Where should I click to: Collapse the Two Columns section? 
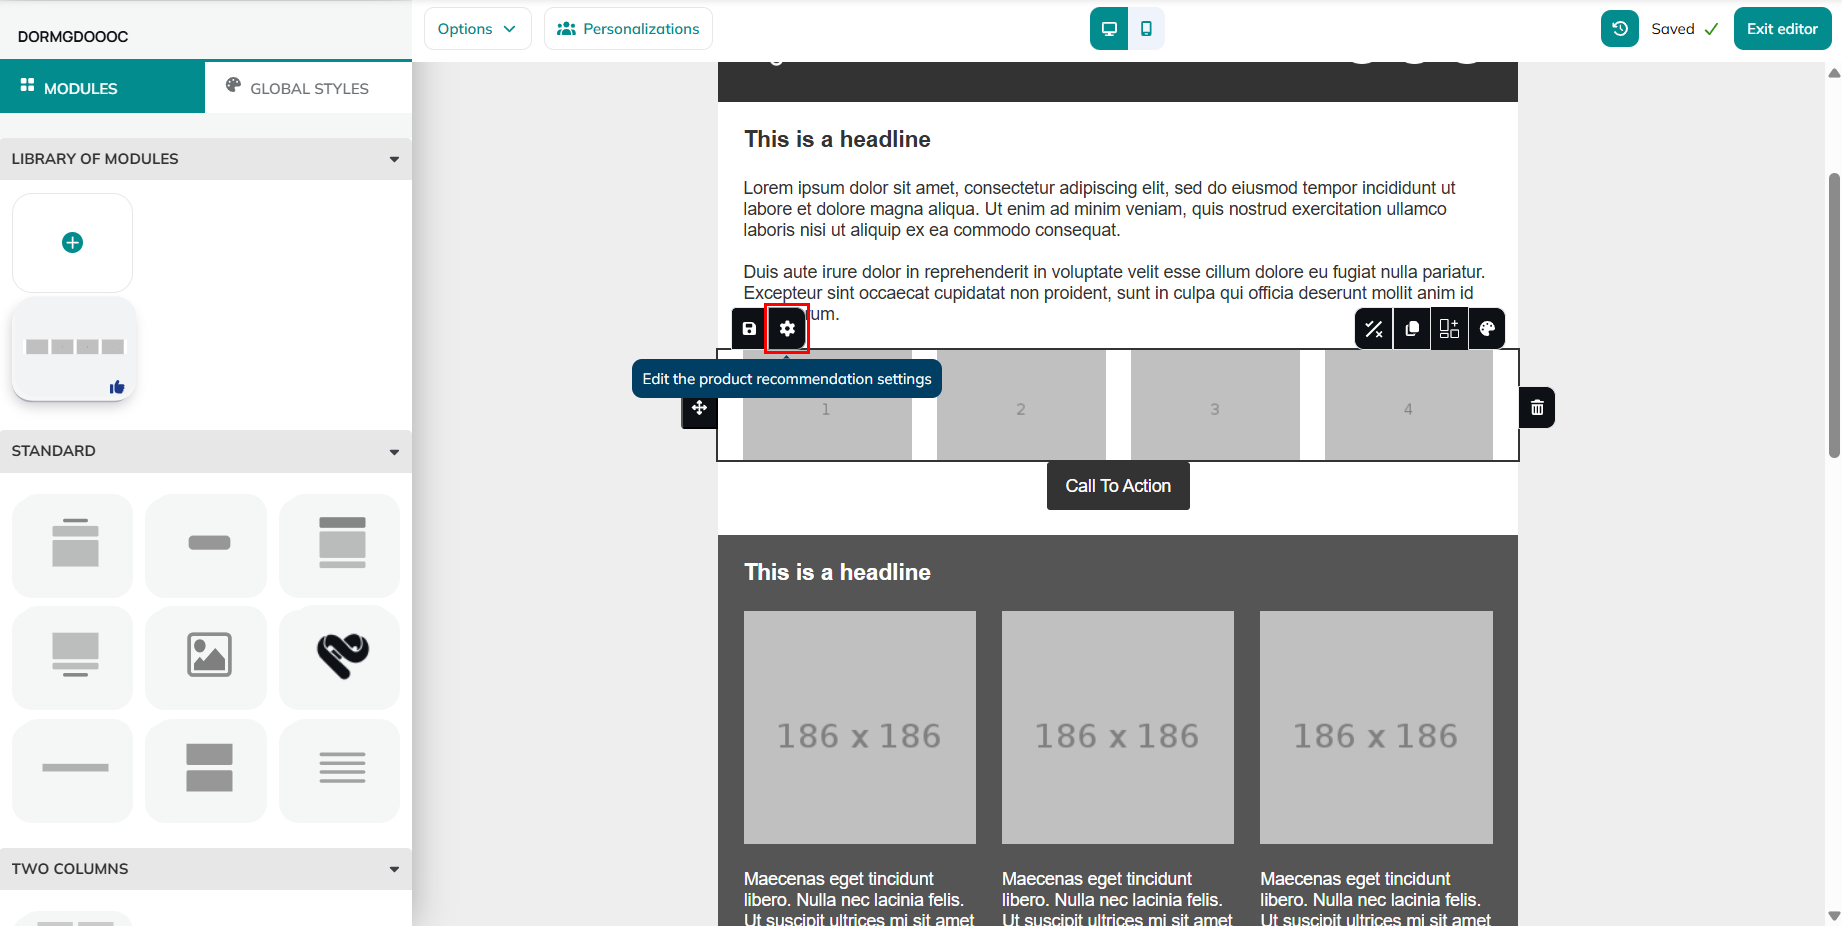click(x=206, y=869)
